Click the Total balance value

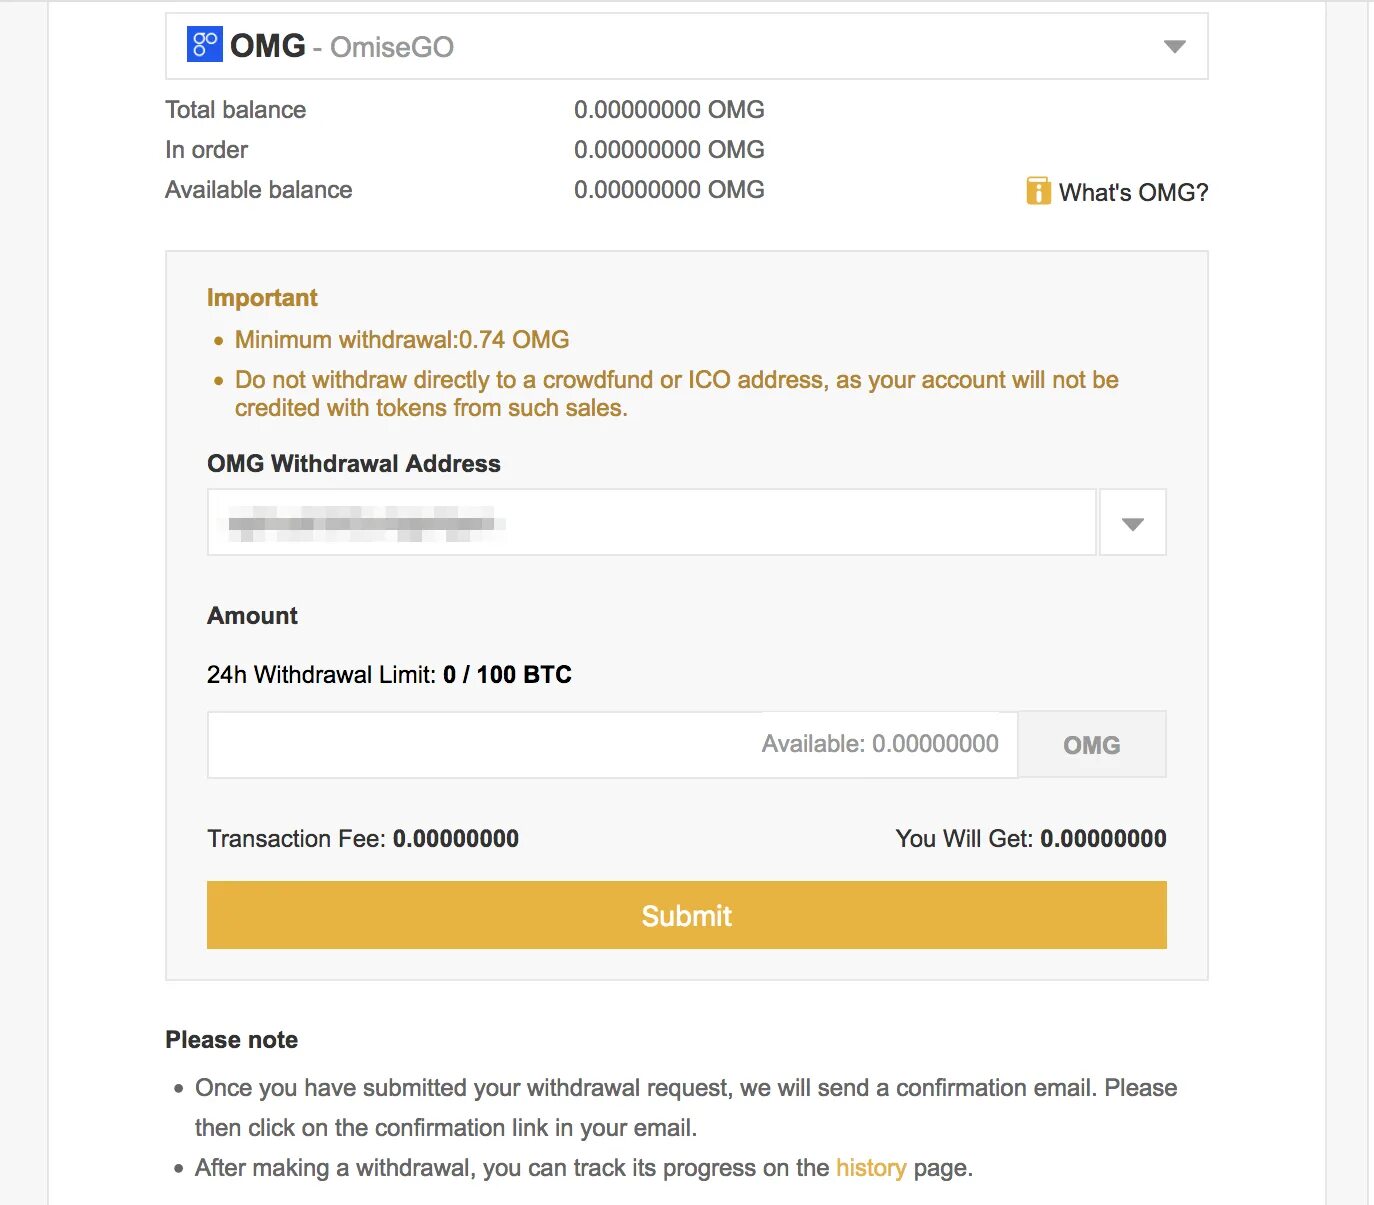(x=669, y=110)
